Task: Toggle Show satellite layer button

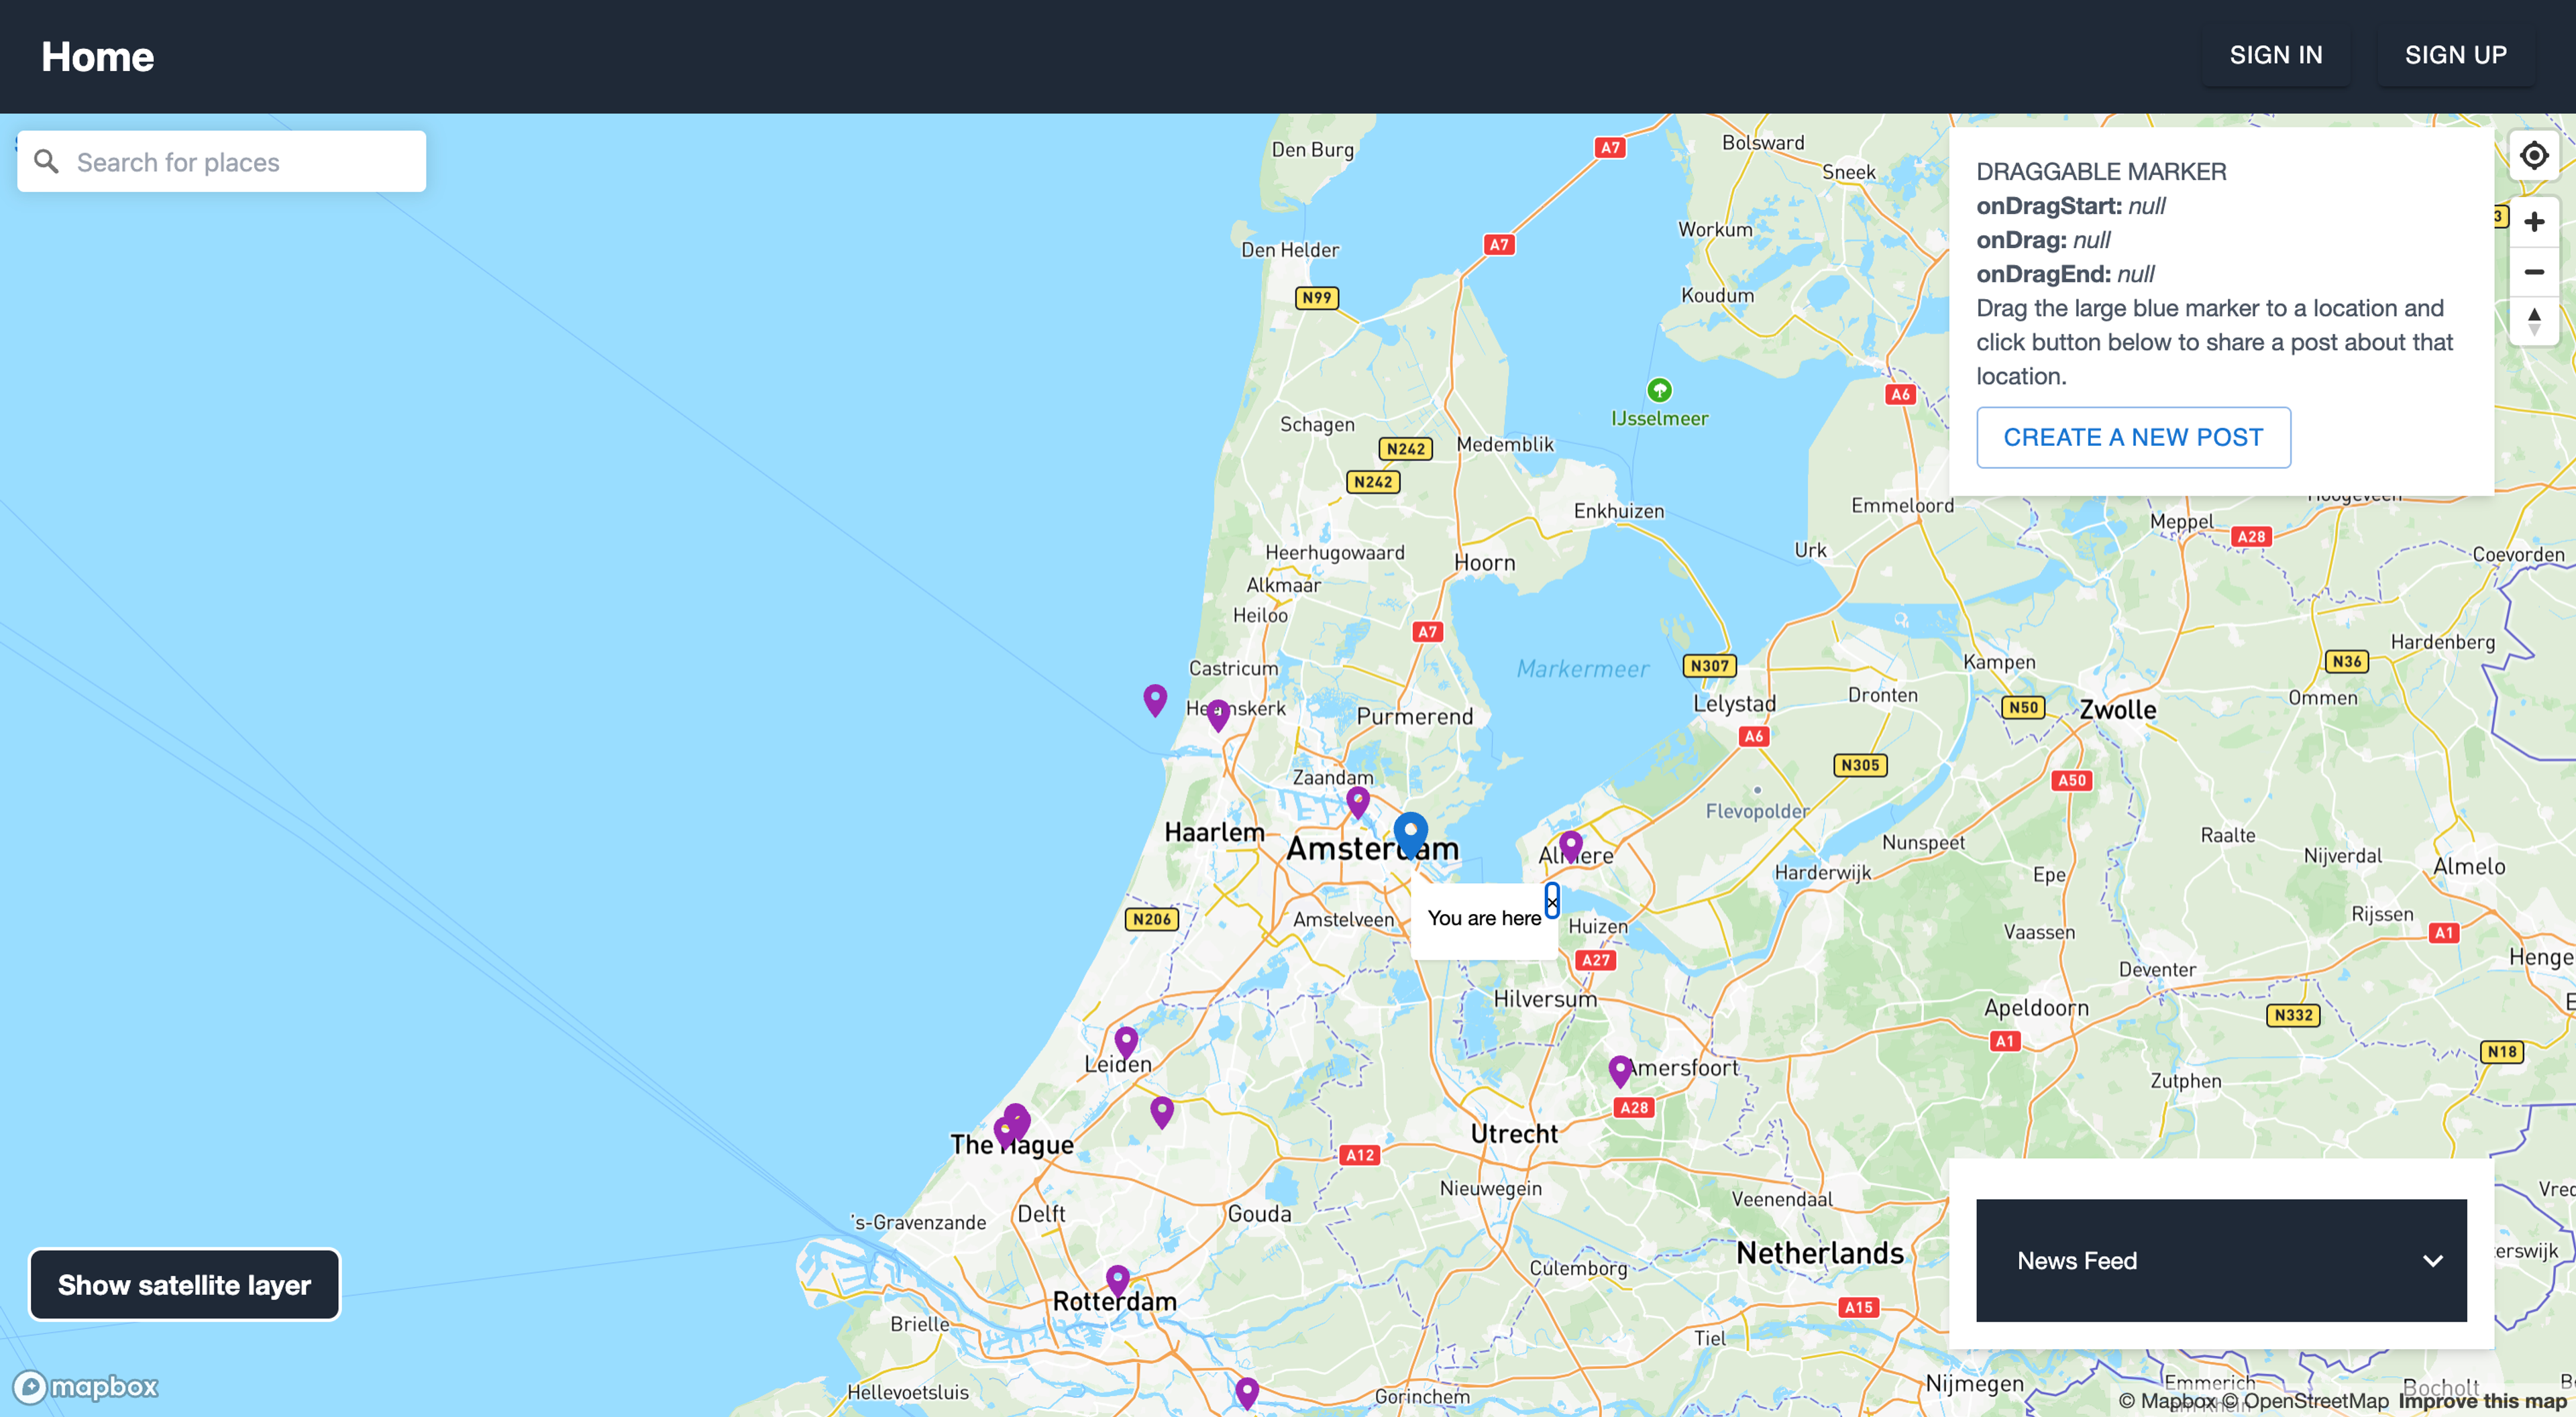Action: point(184,1285)
